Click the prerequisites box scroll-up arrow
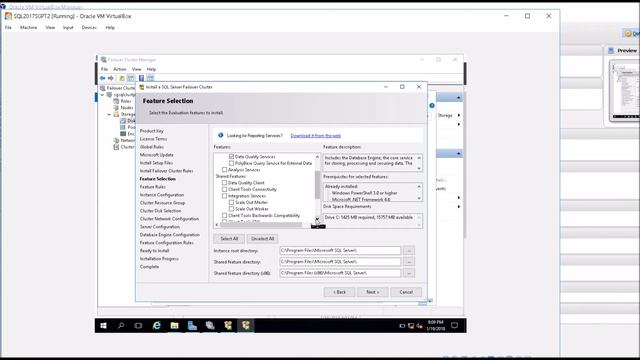 419,186
